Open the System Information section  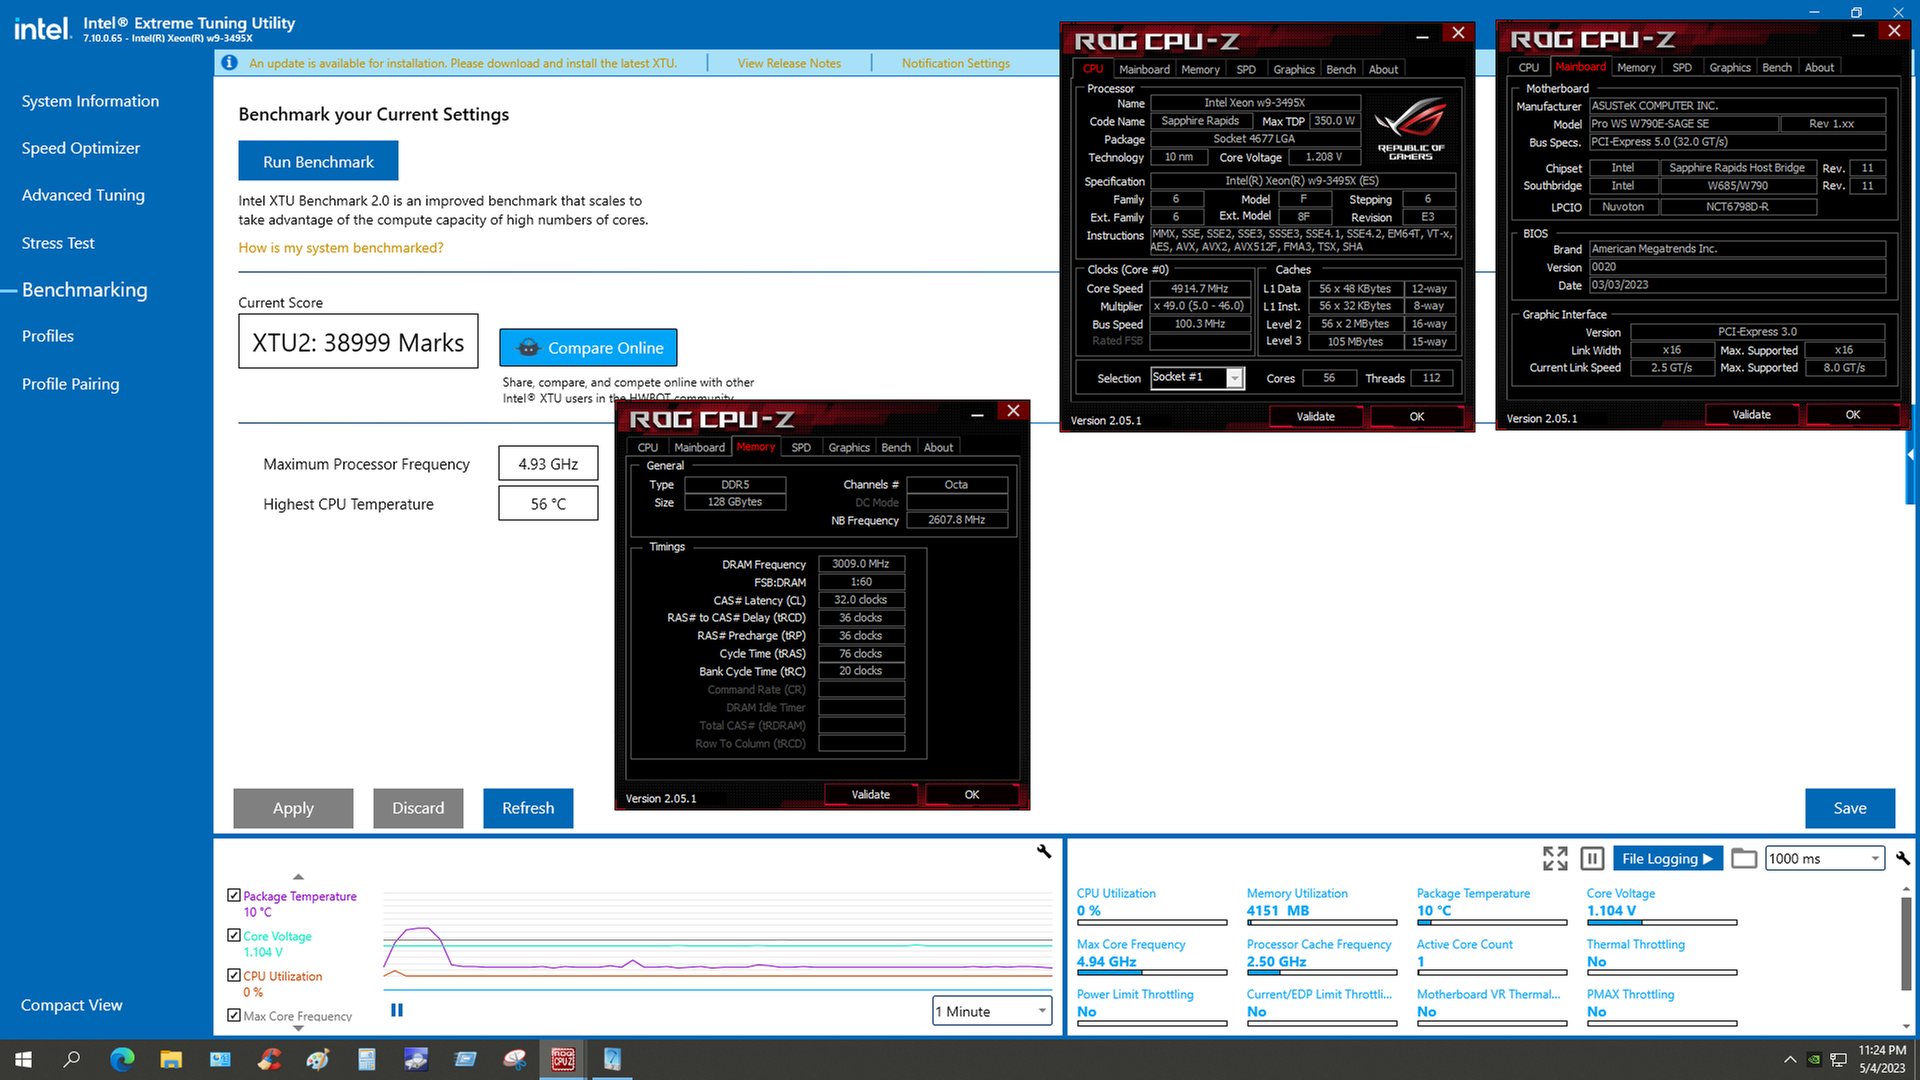tap(90, 101)
